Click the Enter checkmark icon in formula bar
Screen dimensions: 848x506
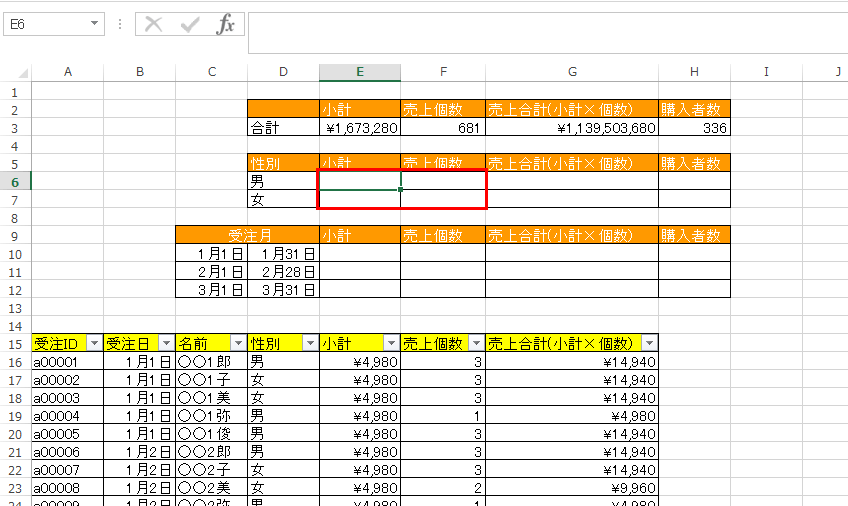coord(190,25)
